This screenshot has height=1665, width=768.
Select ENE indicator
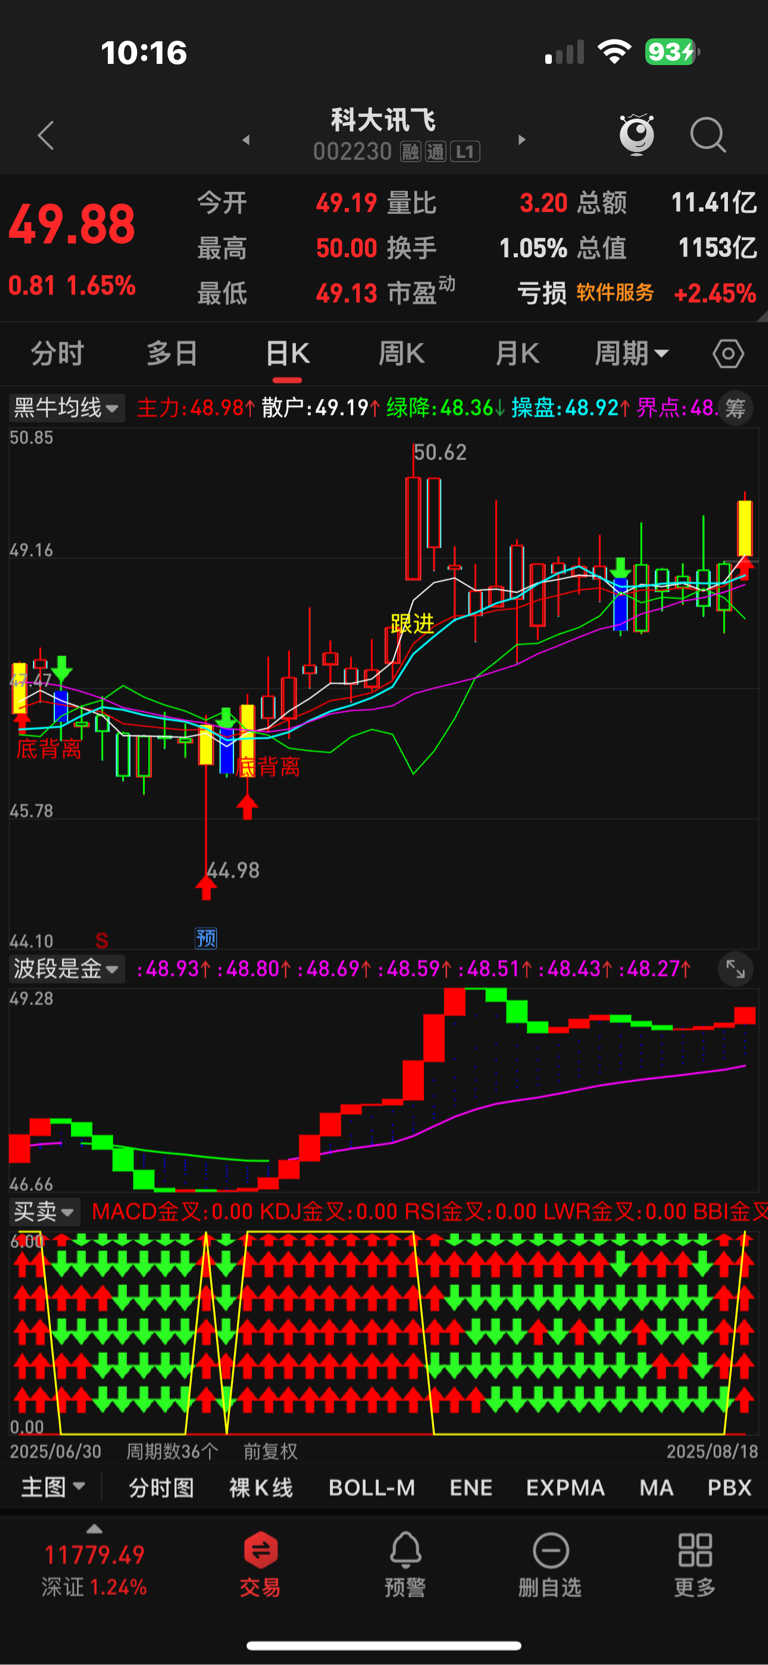[x=471, y=1488]
